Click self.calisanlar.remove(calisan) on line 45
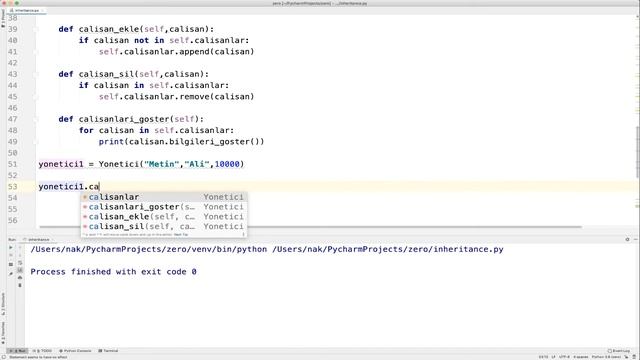 [176, 97]
